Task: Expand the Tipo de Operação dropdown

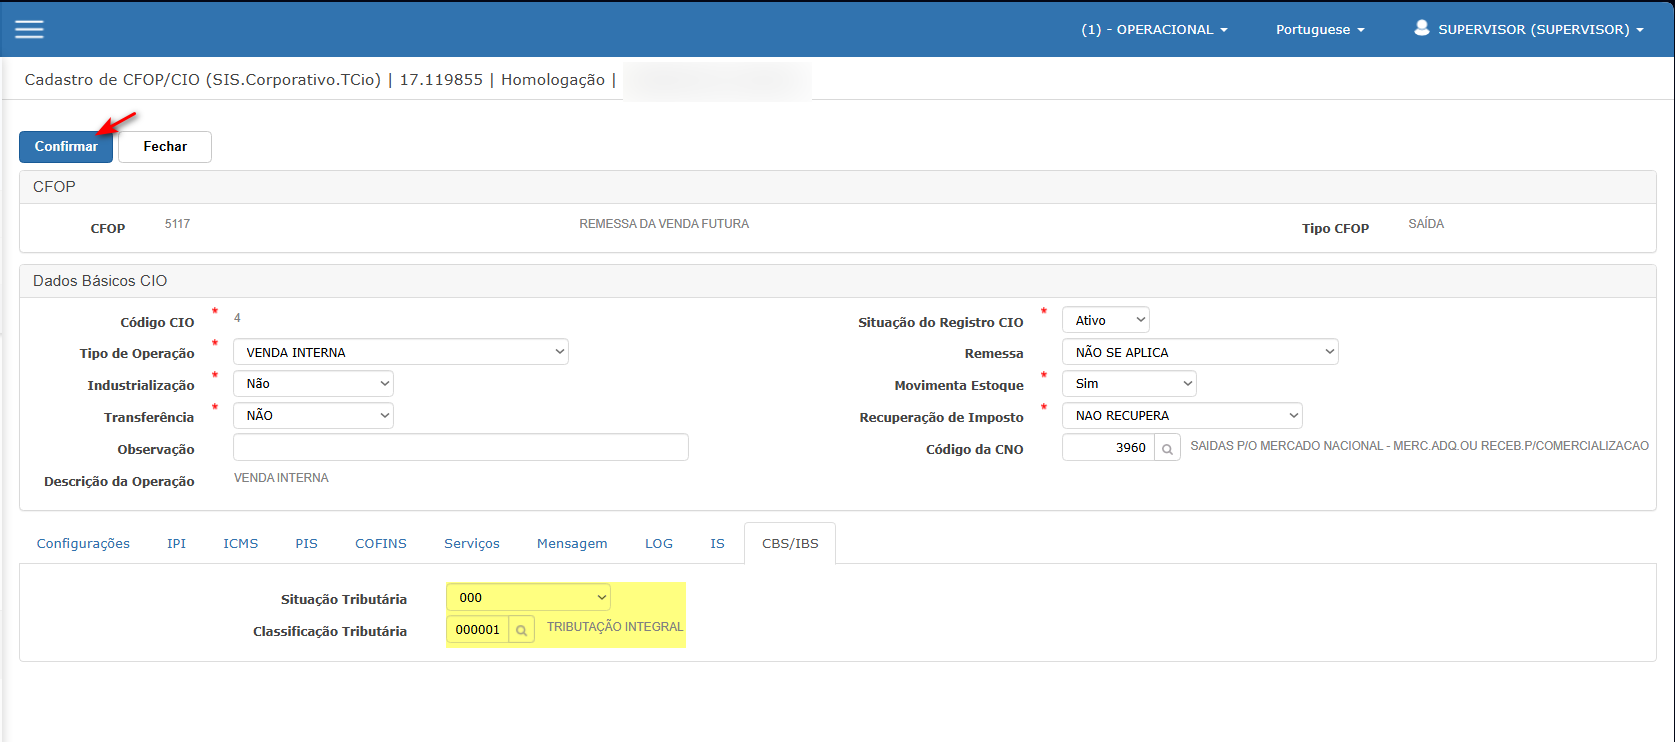Action: coord(400,352)
